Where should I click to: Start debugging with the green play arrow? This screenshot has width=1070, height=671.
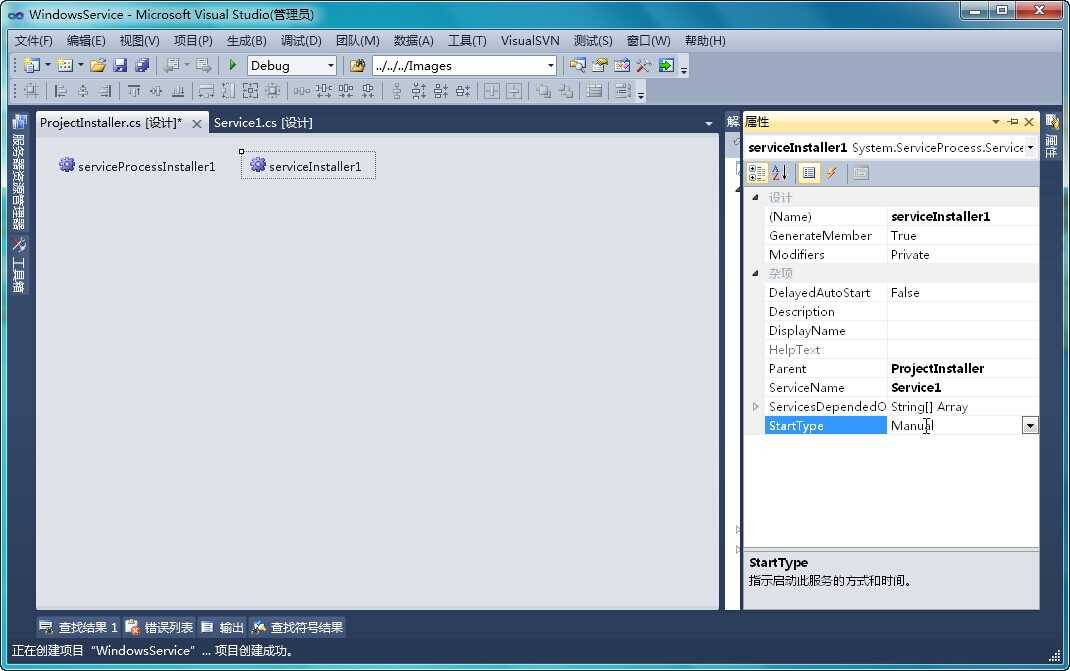[x=233, y=66]
